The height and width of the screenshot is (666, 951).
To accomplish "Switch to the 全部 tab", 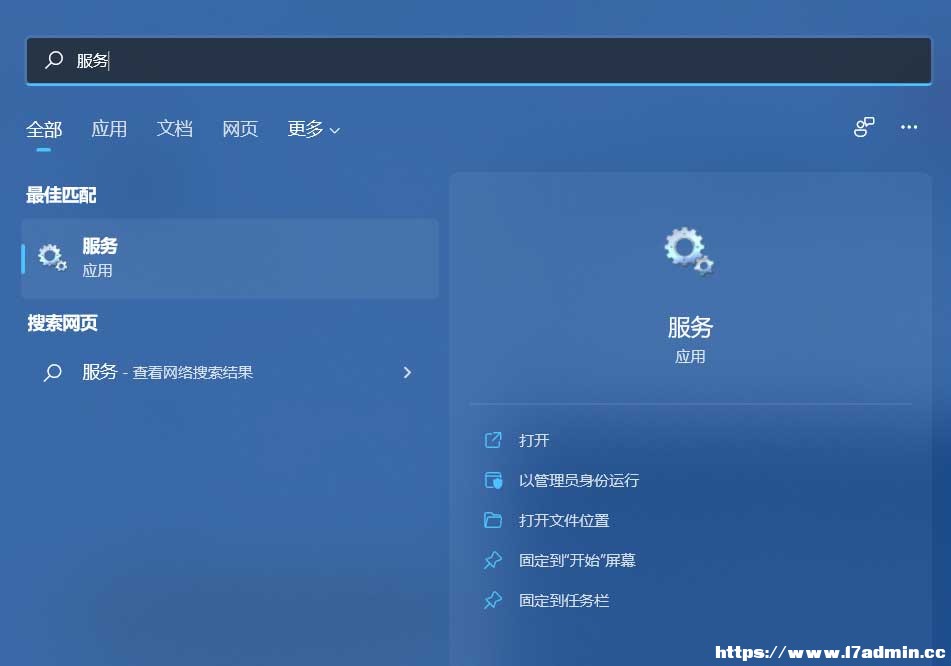I will coord(44,129).
